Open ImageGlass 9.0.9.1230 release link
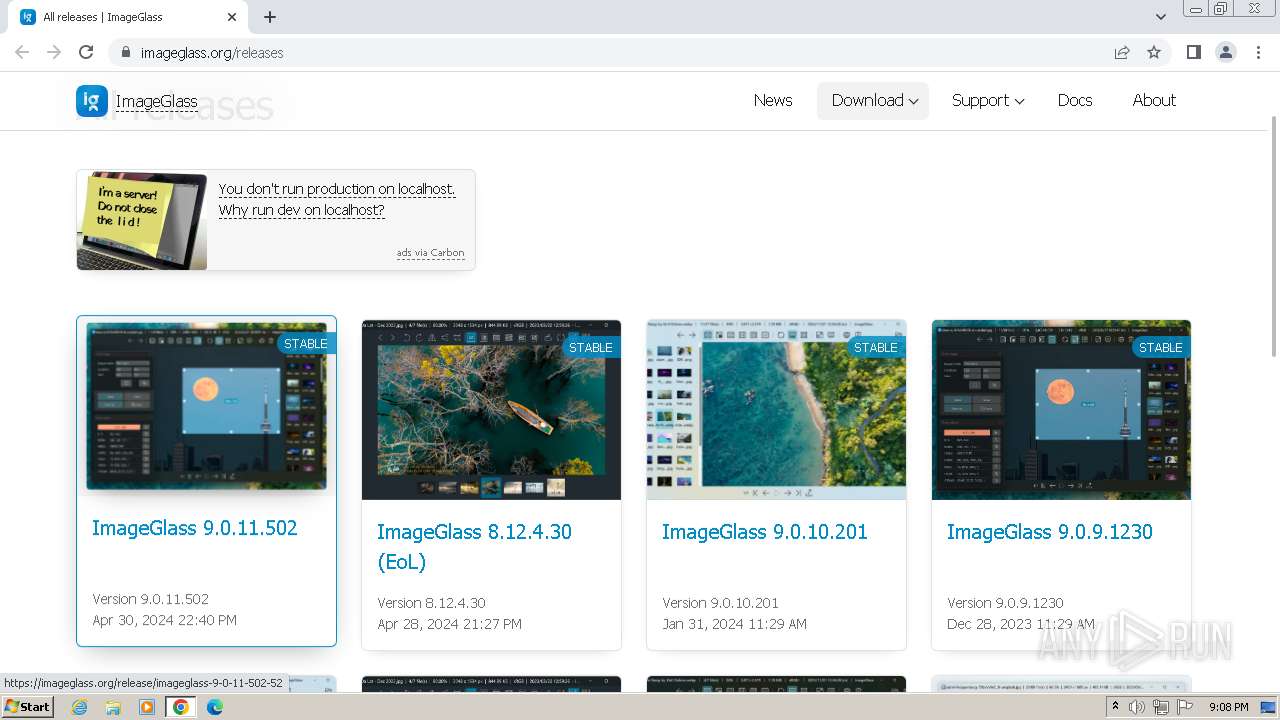Screen dimensions: 1280x720 point(1050,532)
